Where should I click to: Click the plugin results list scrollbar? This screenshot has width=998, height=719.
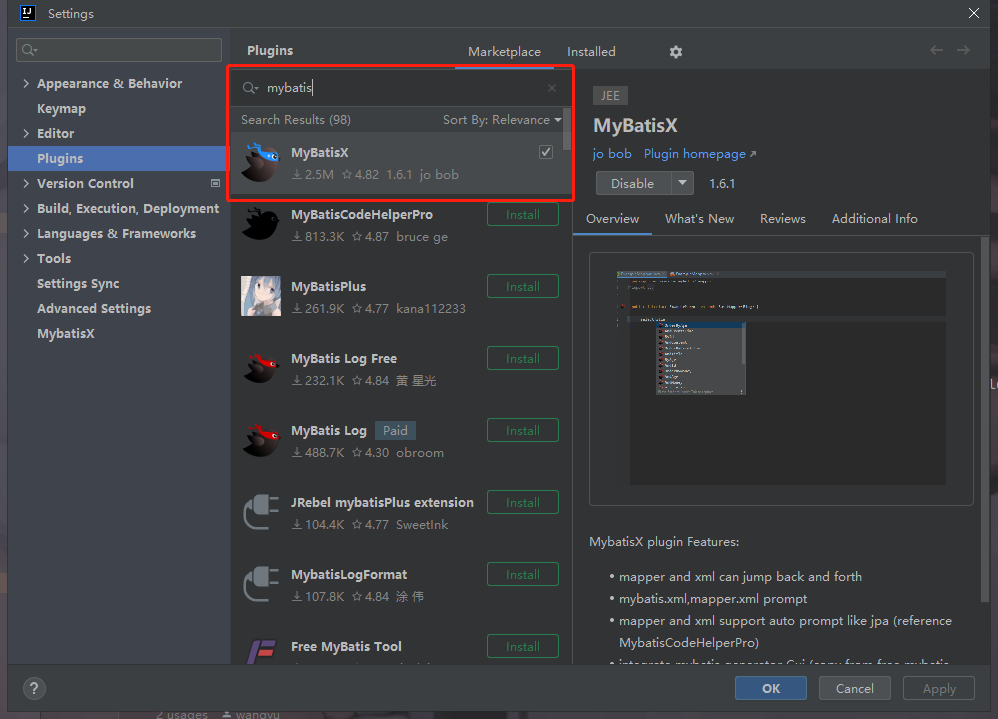coord(566,129)
